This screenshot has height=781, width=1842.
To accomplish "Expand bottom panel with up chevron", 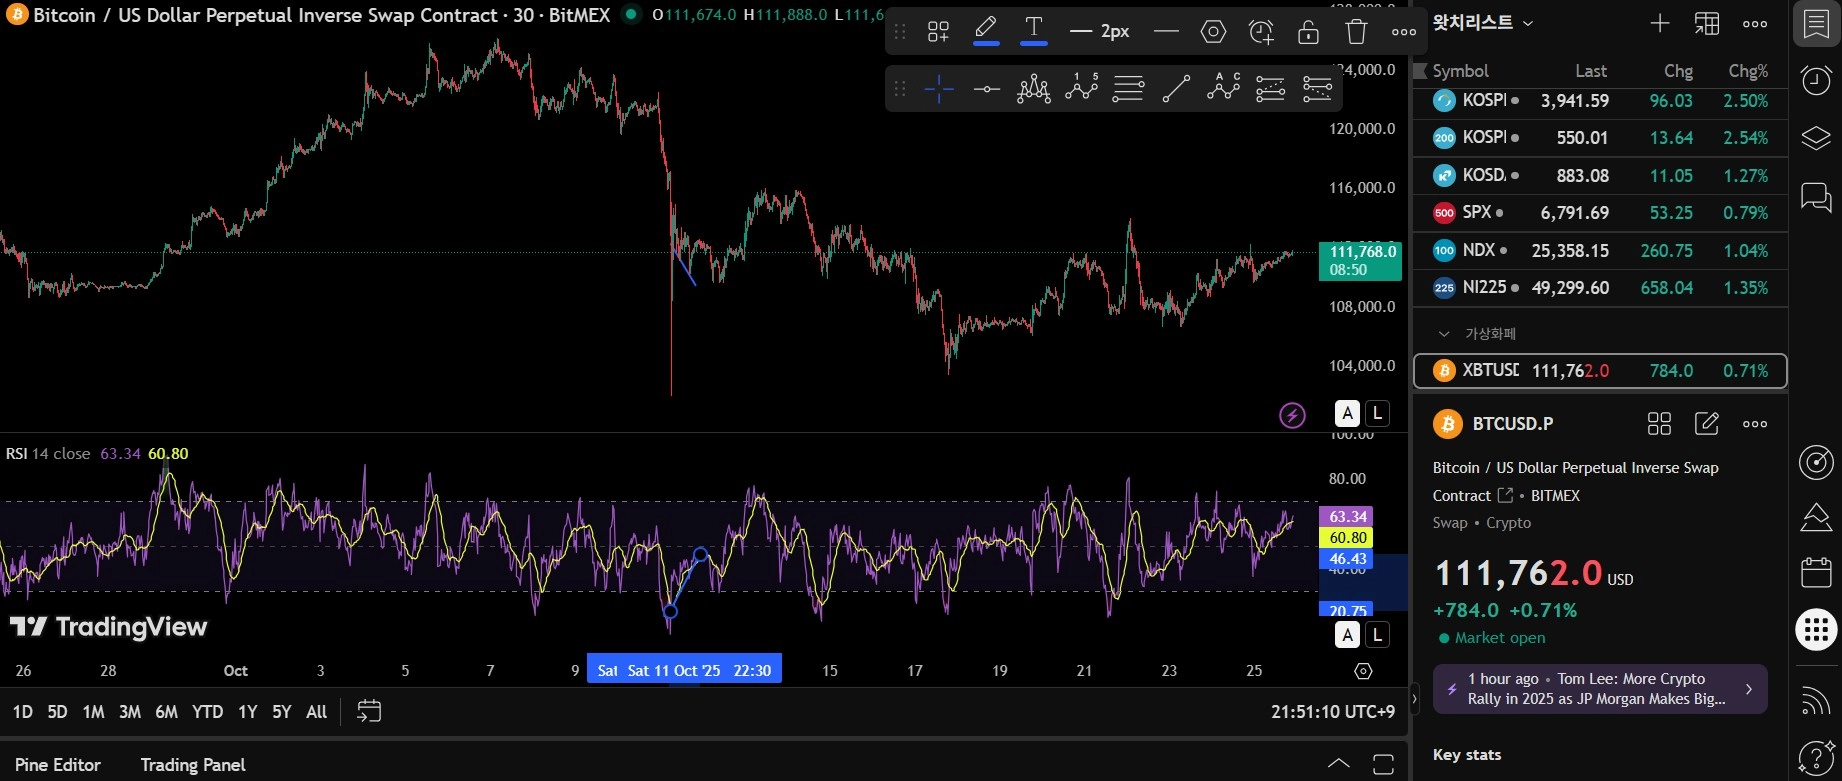I will click(x=1338, y=764).
